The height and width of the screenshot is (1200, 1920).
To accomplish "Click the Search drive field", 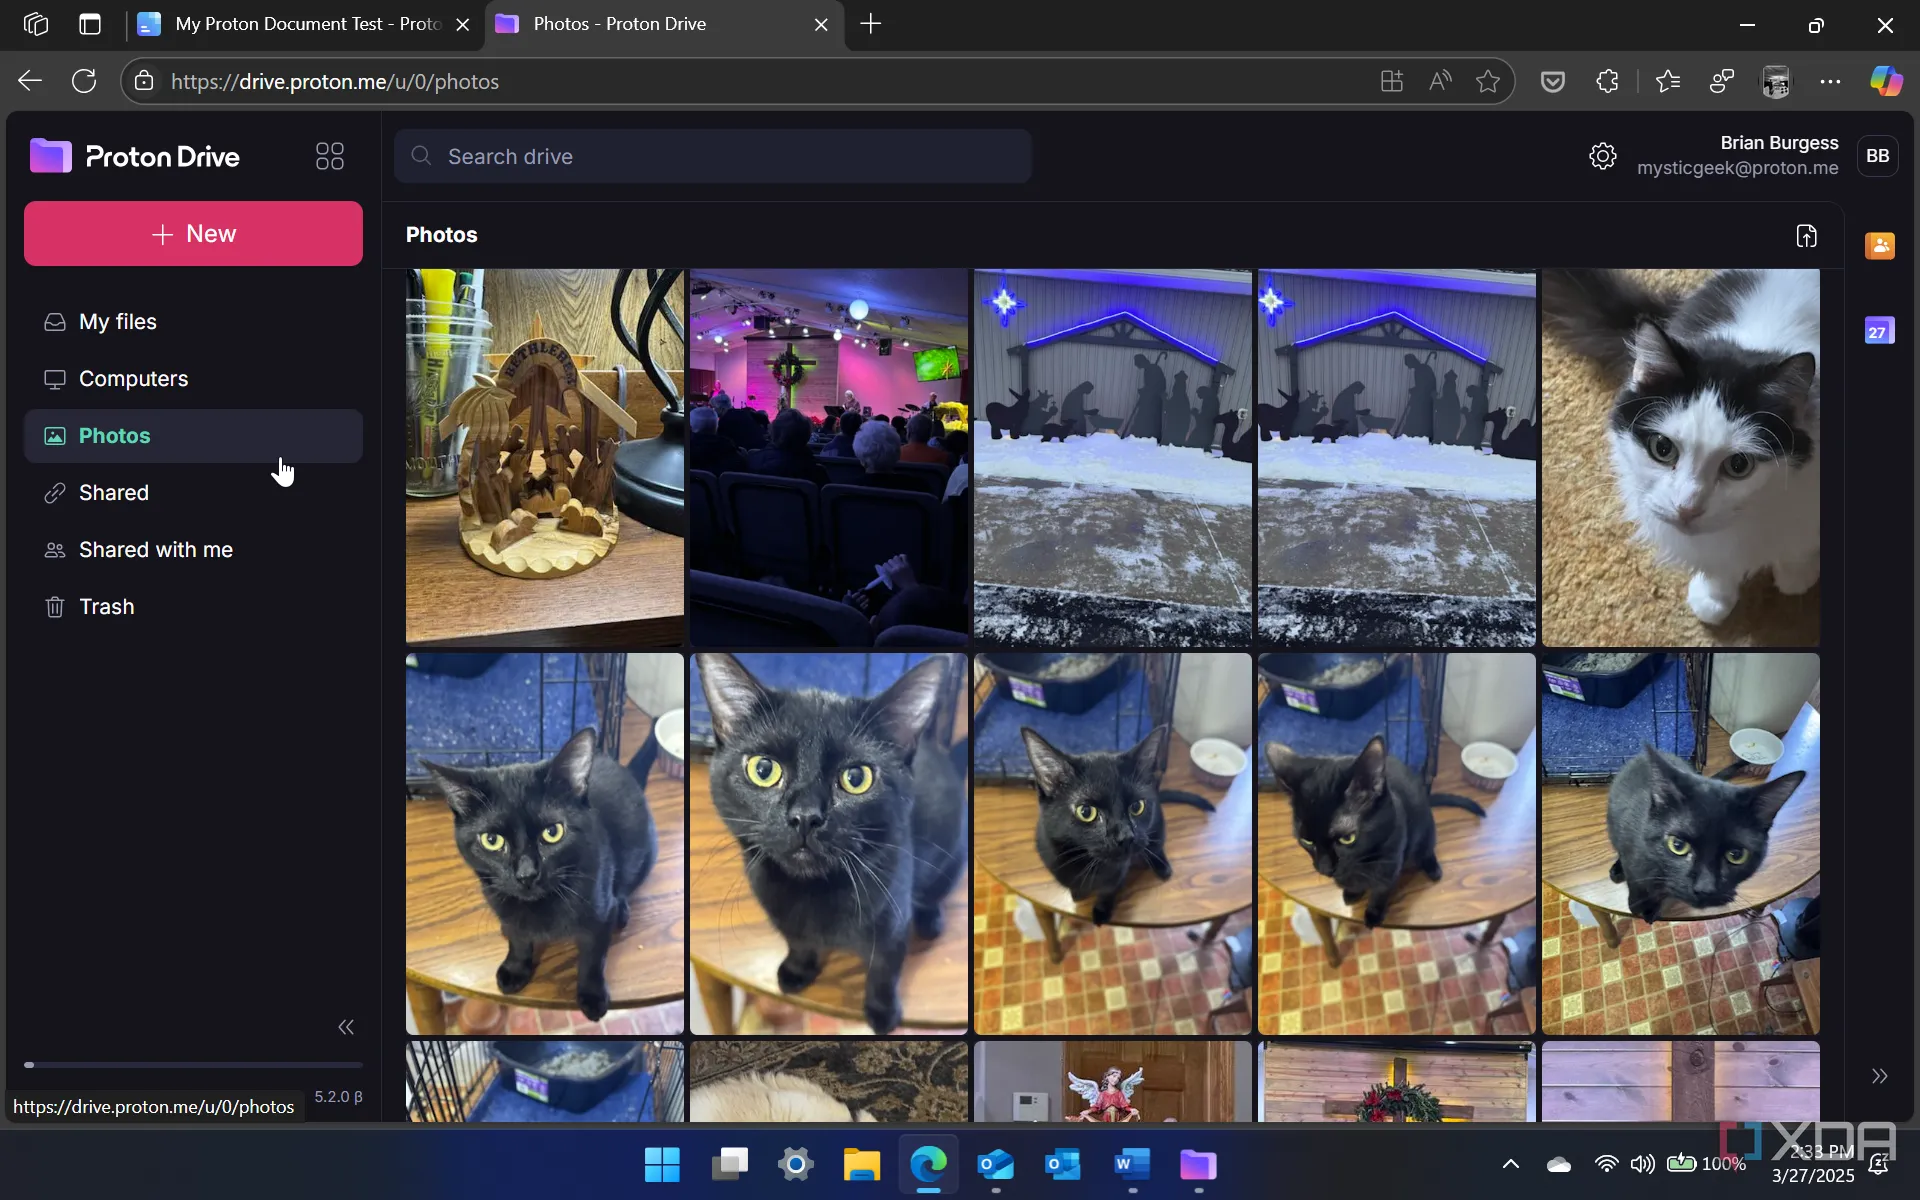I will tap(712, 156).
